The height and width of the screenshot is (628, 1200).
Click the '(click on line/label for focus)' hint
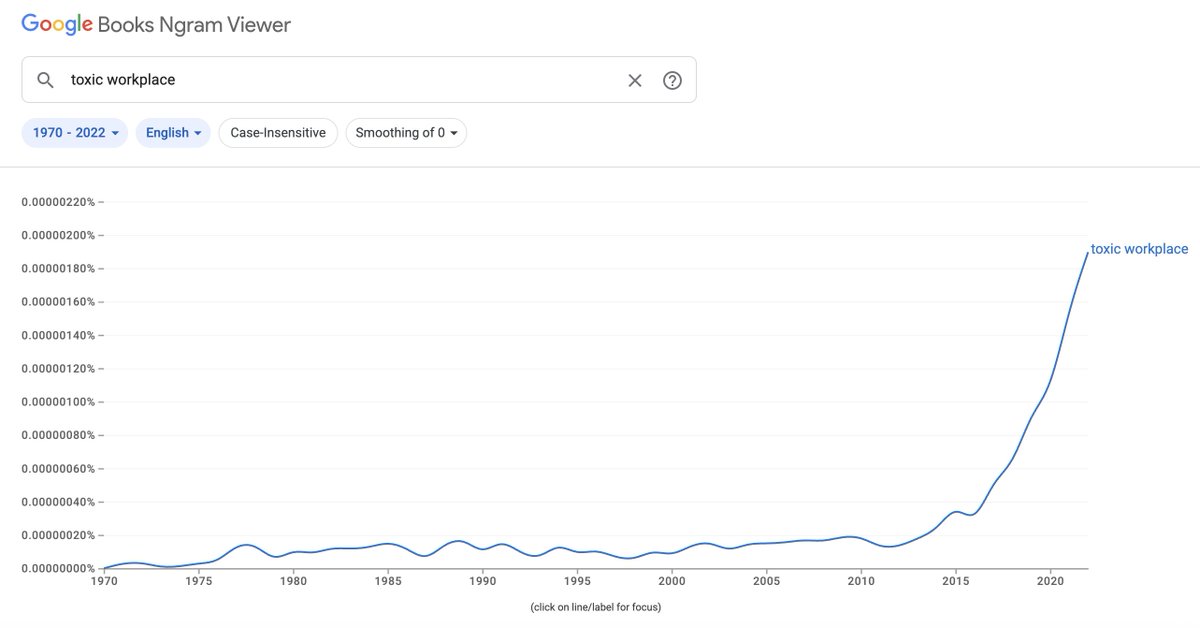pyautogui.click(x=596, y=607)
